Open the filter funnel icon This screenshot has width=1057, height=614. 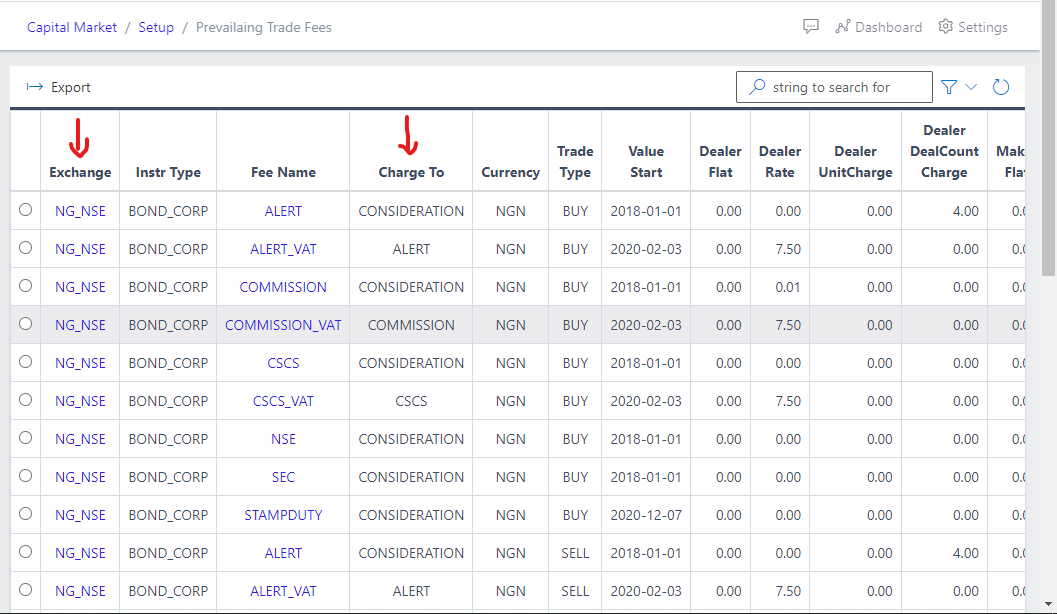tap(948, 87)
